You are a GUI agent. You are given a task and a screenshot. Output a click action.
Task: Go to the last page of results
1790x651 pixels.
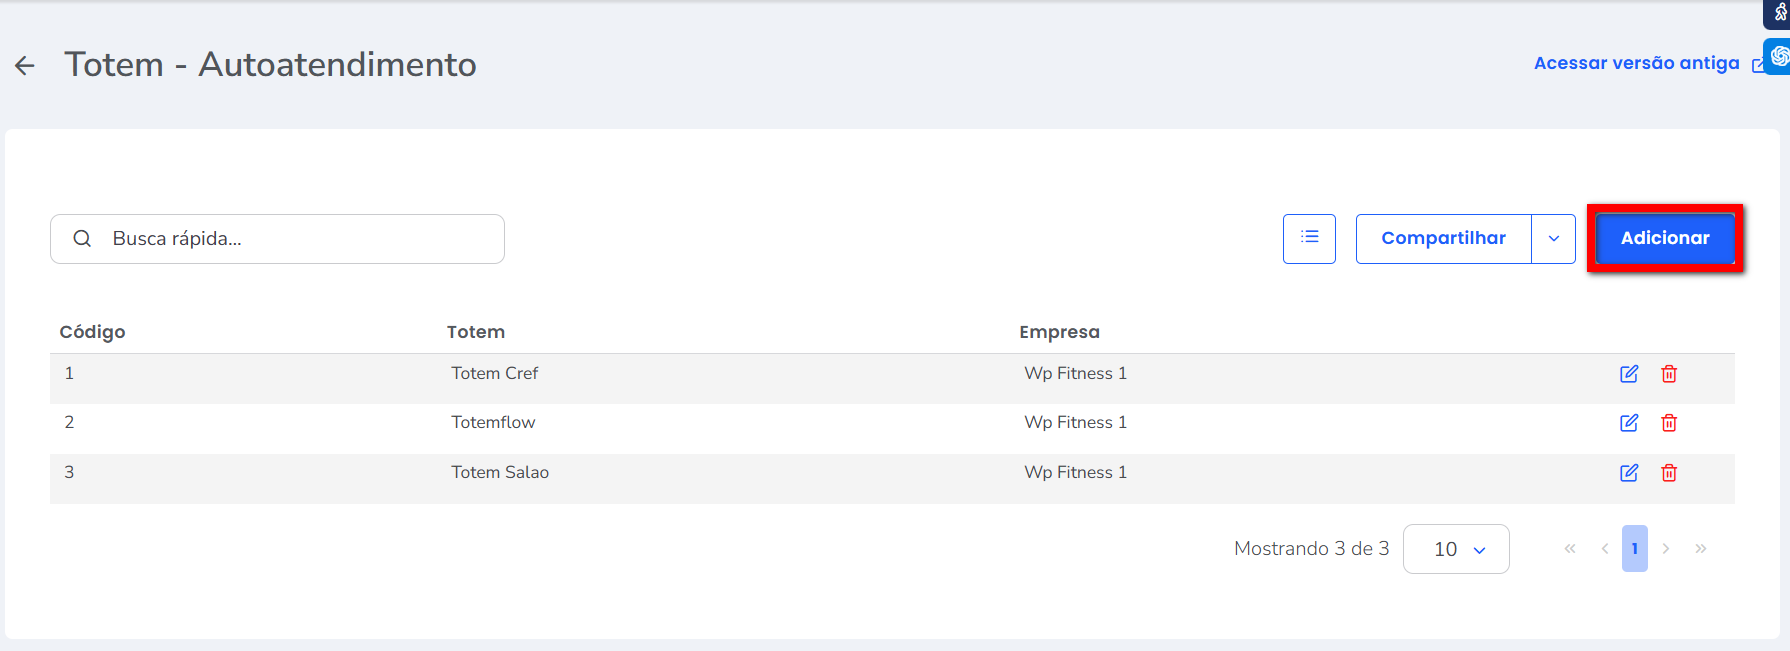[x=1701, y=549]
